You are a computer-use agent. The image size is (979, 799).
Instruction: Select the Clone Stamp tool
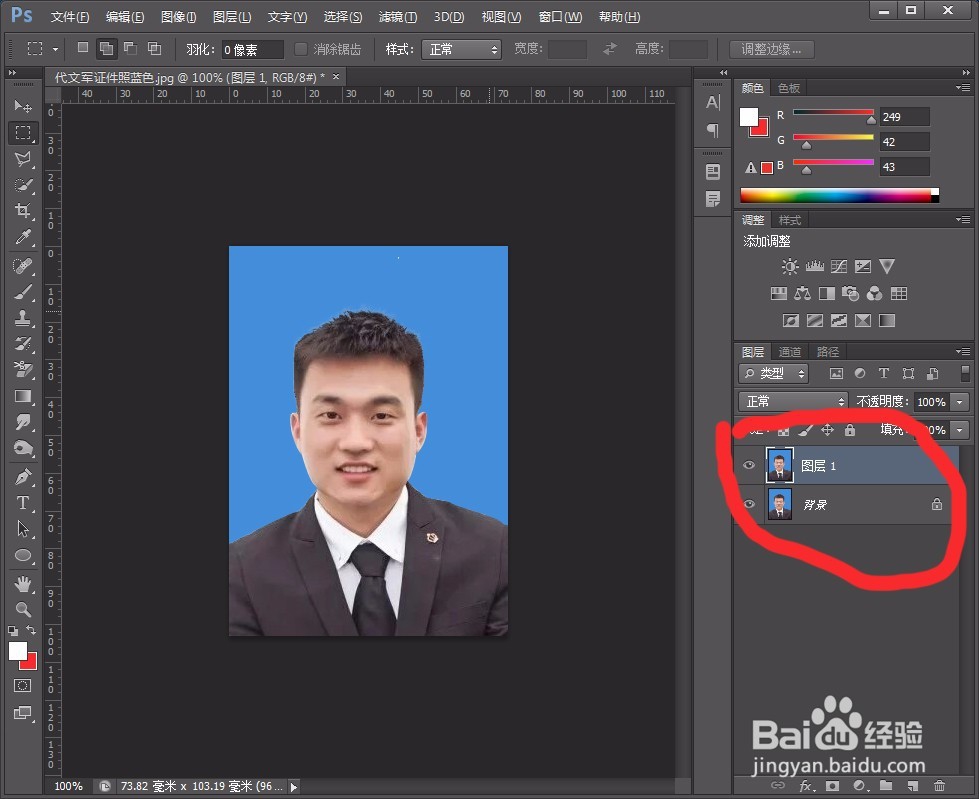tap(24, 320)
